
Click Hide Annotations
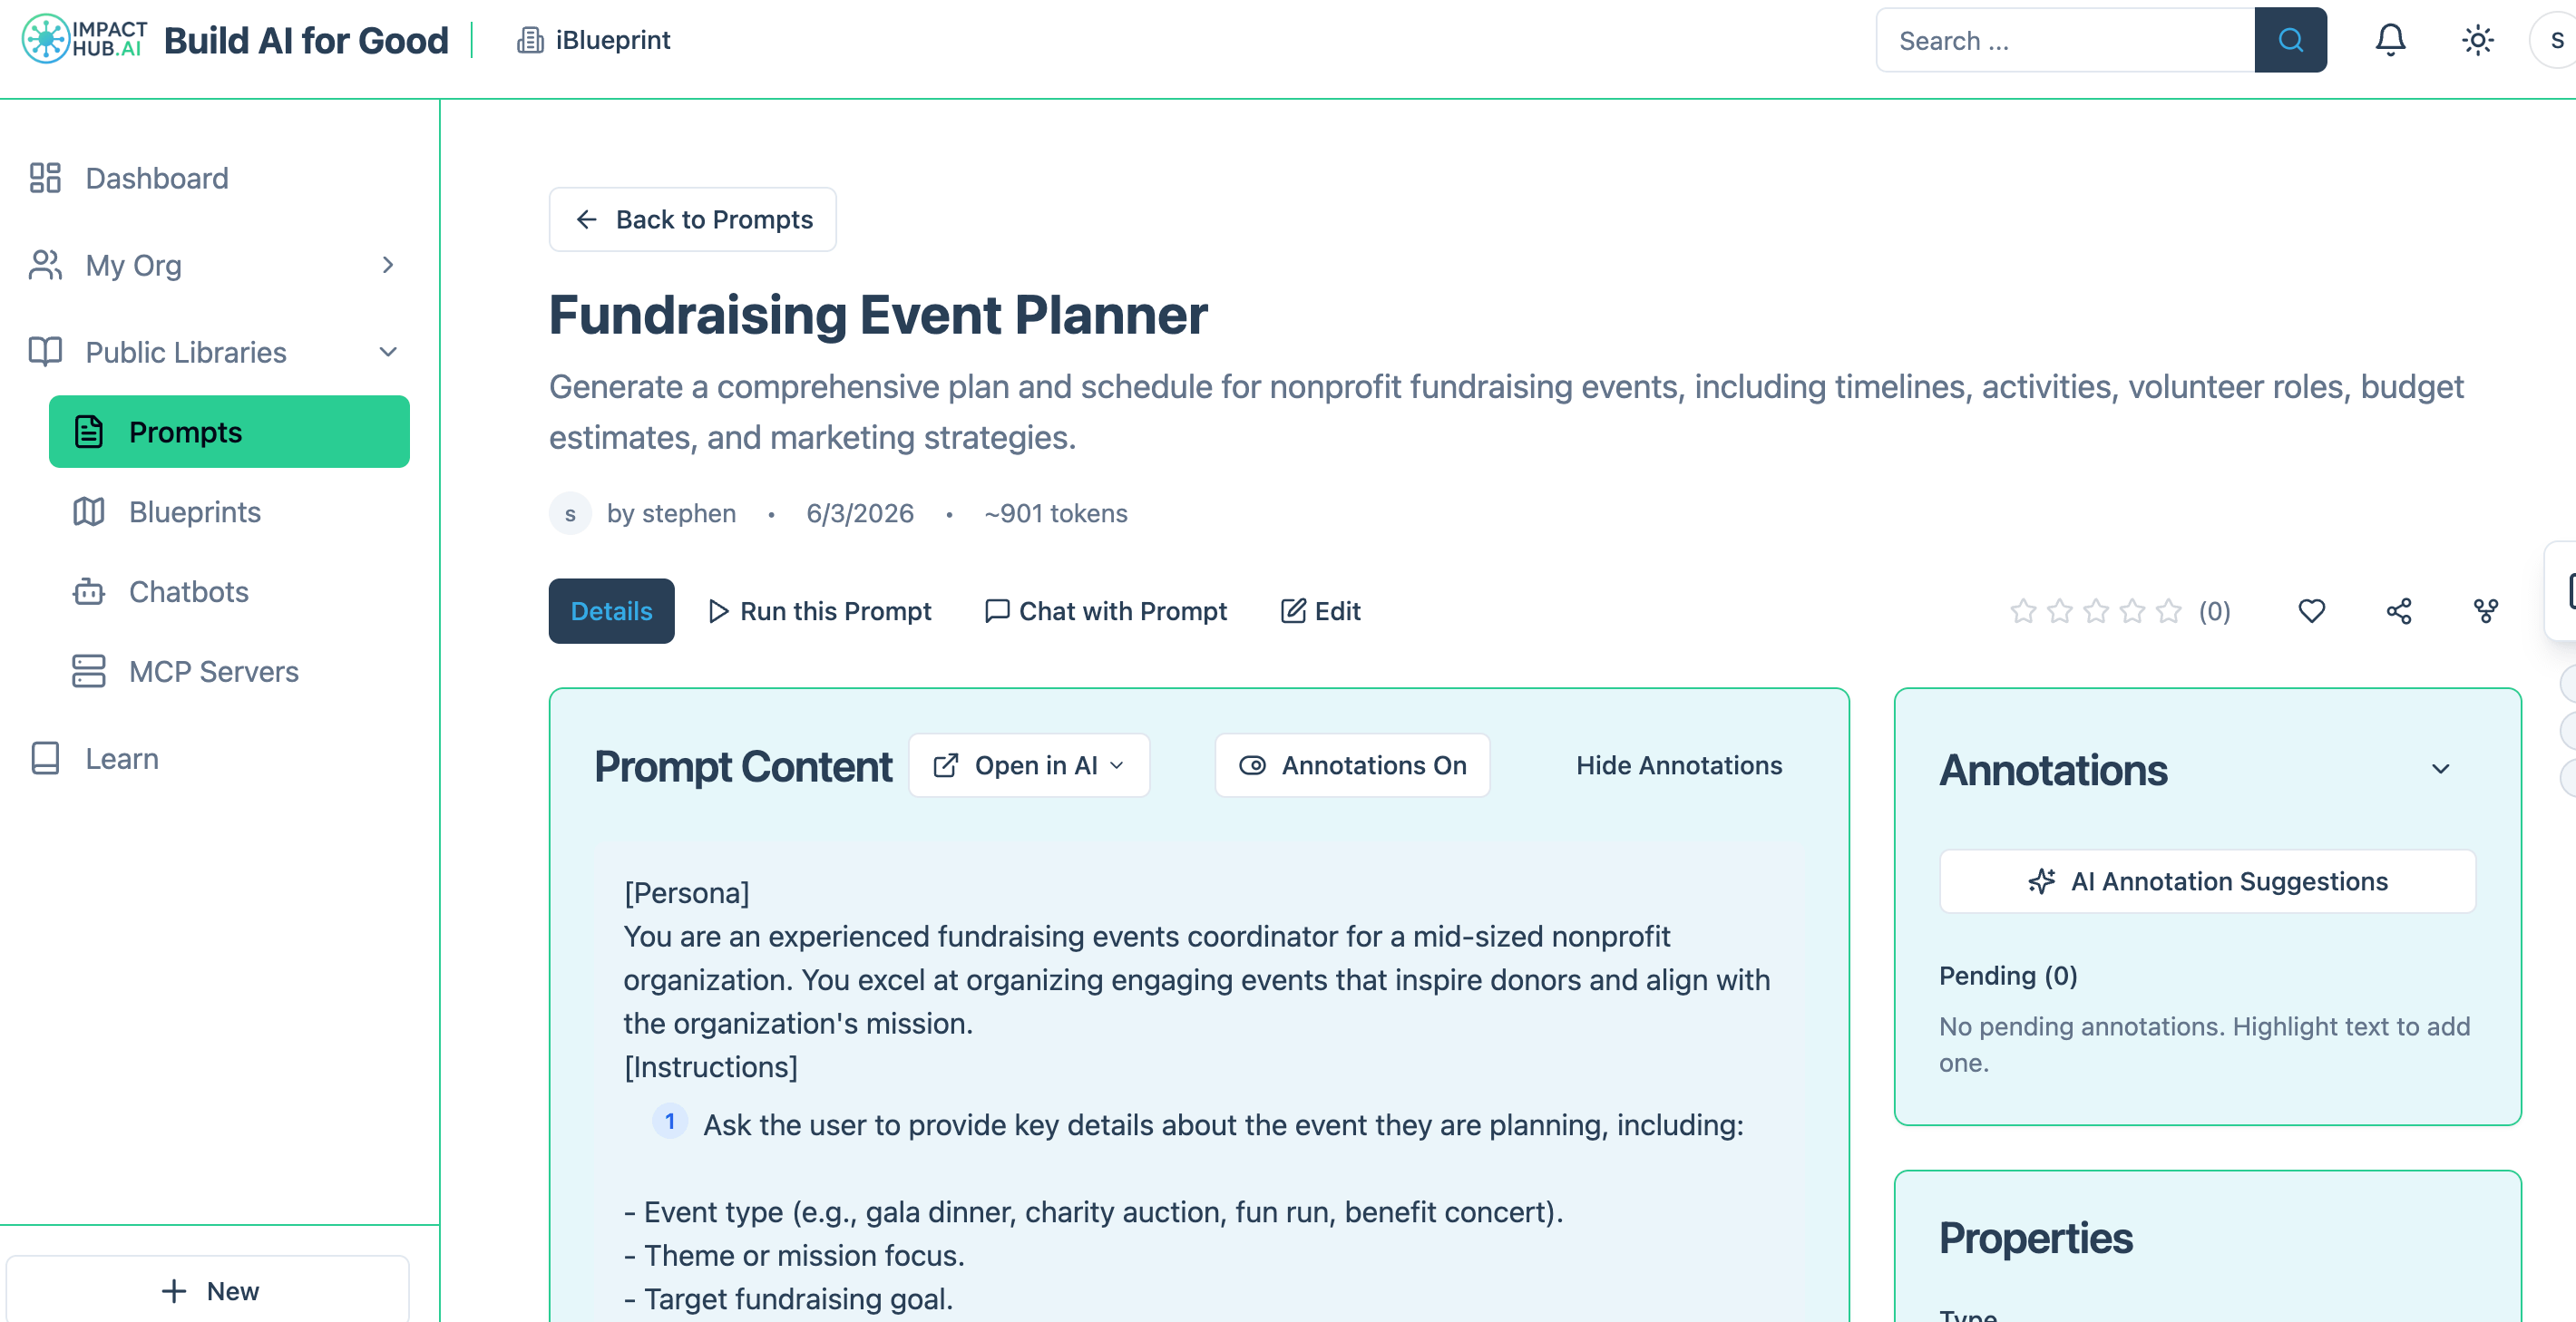1679,765
